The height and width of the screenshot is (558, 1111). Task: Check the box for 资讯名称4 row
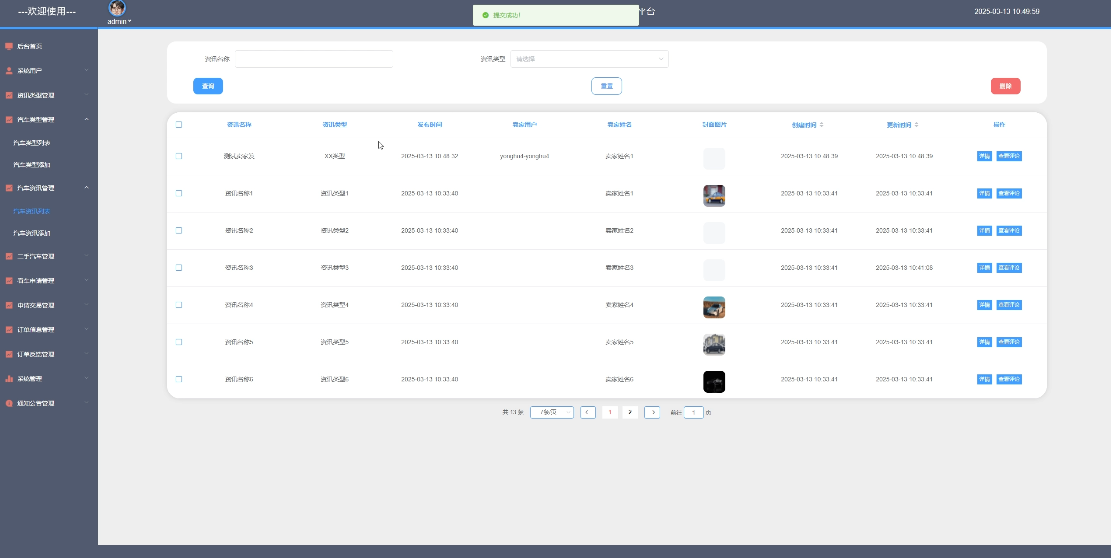click(179, 304)
